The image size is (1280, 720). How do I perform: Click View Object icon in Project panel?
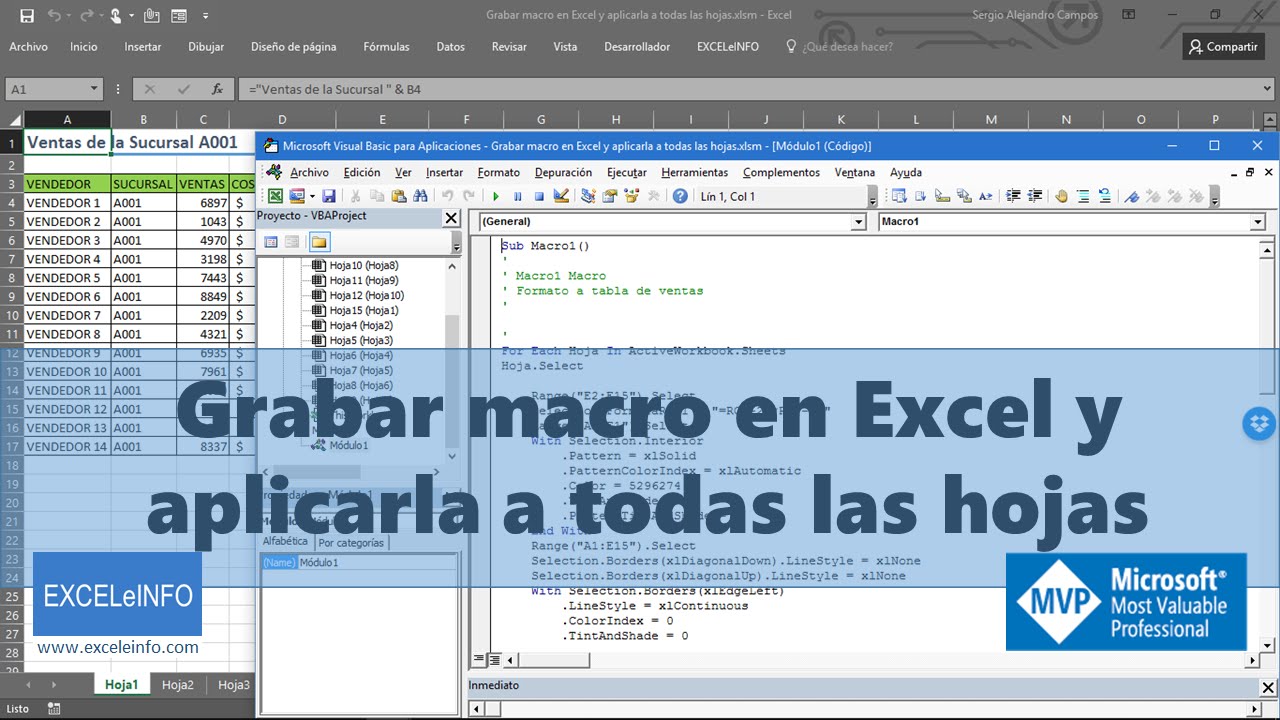[x=292, y=241]
